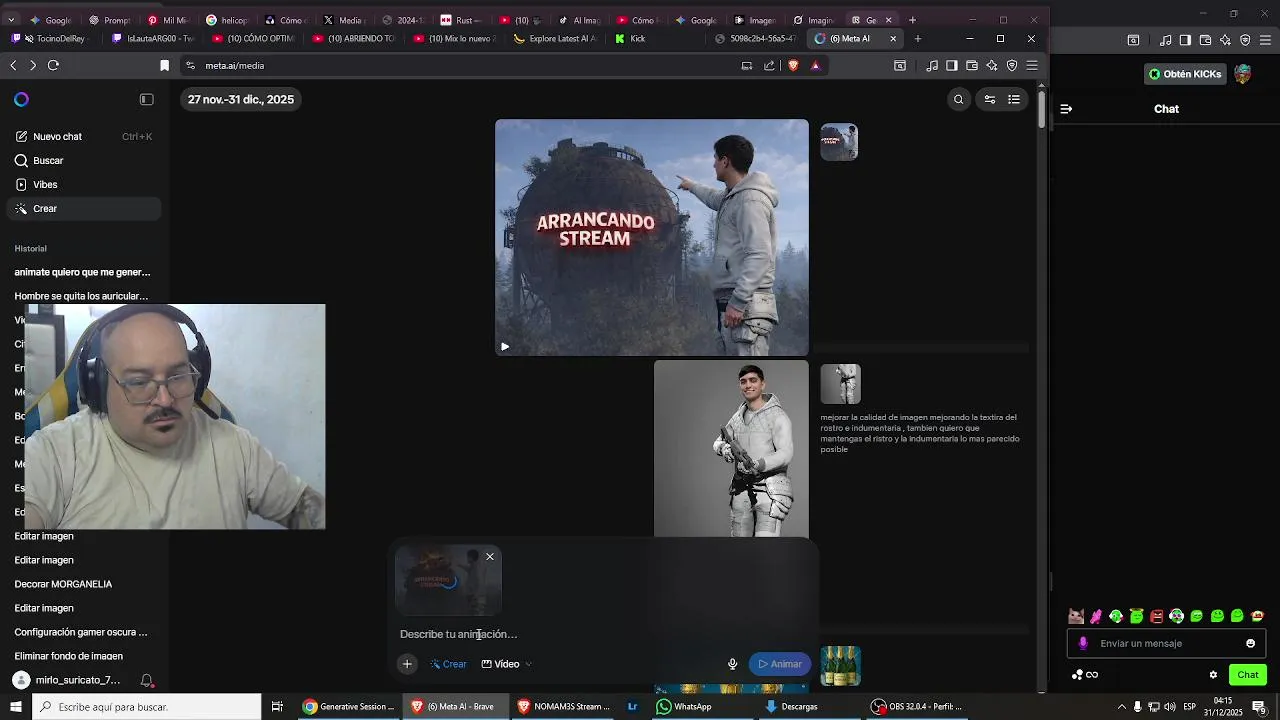Open the Brave VPN shield icon
1280x720 pixels.
click(x=1012, y=65)
